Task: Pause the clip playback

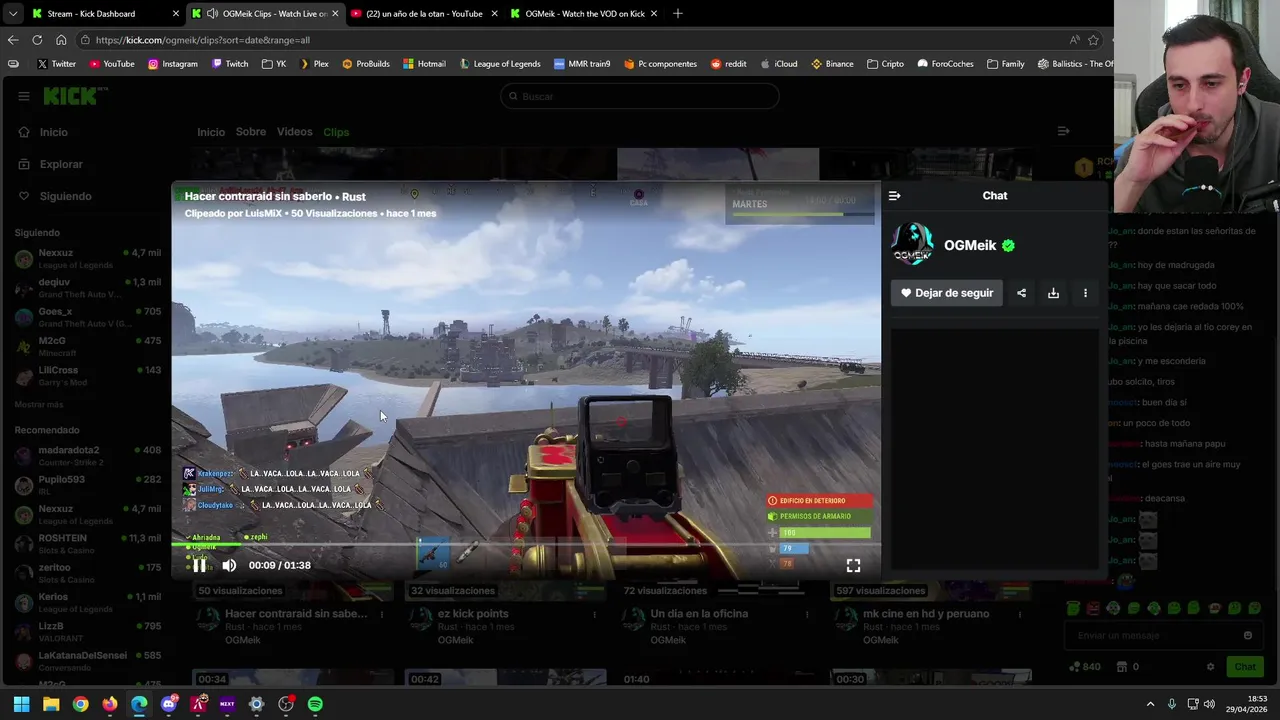Action: (199, 565)
